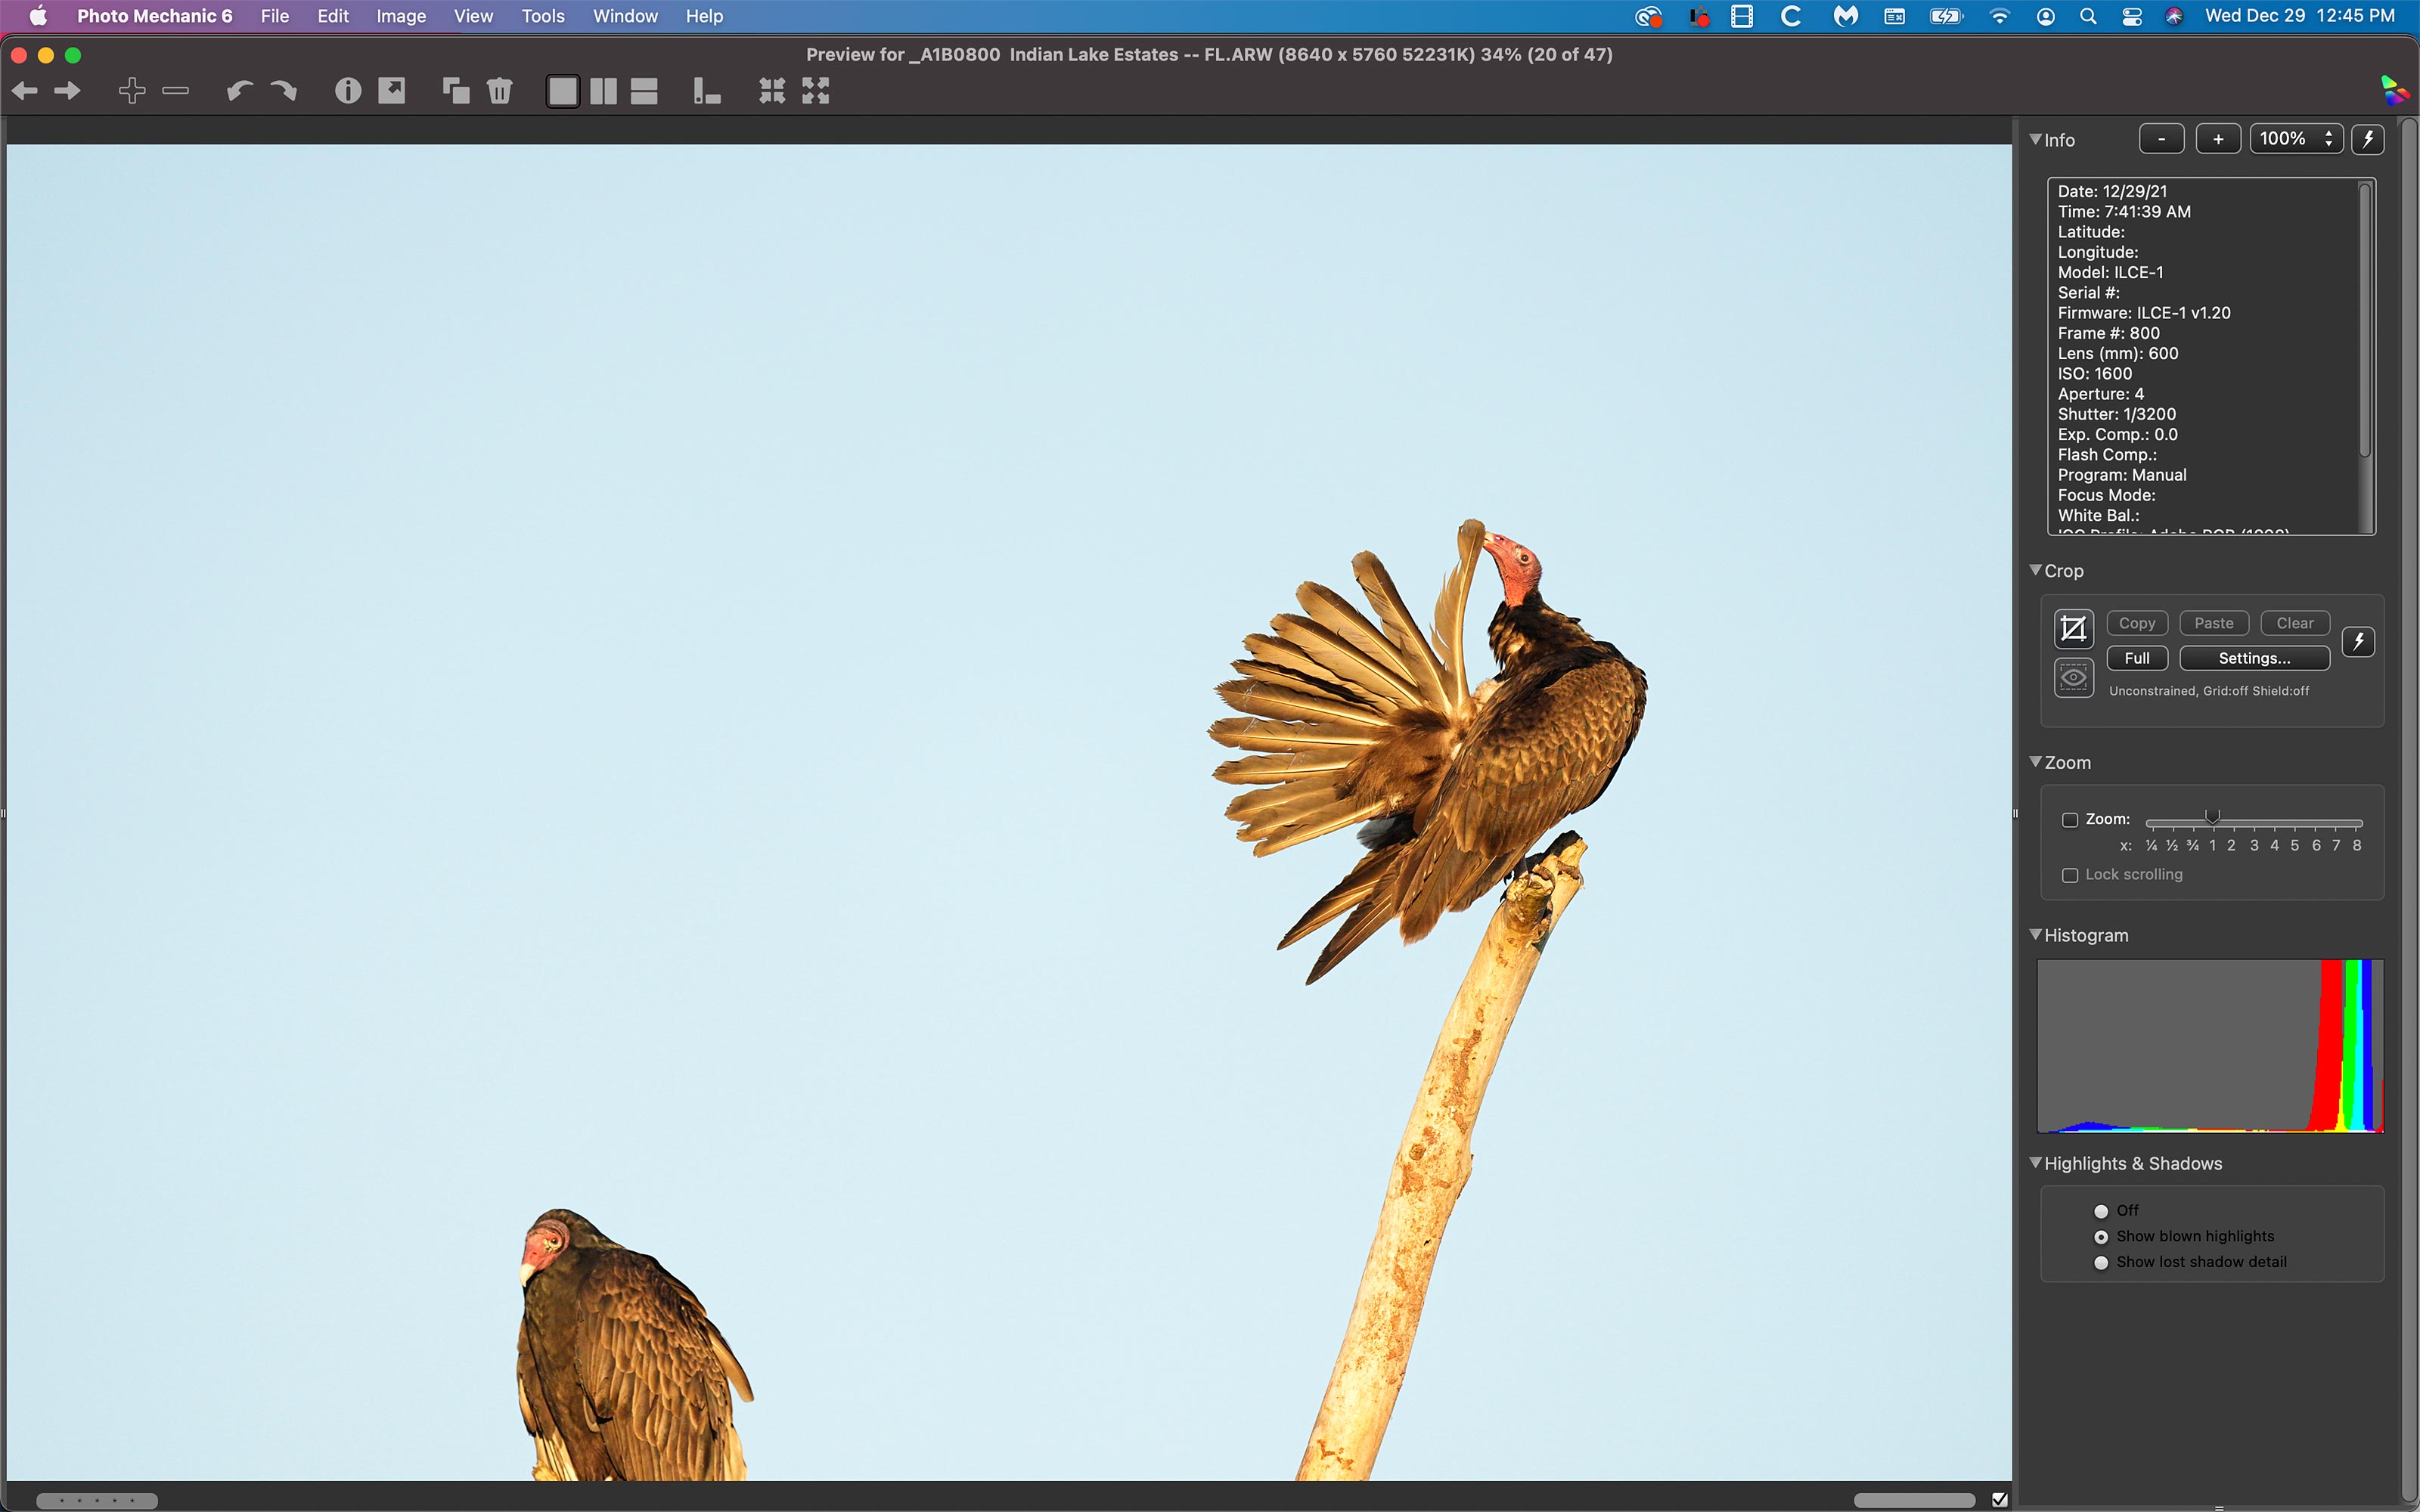The image size is (2420, 1512).
Task: Collapse the Zoom section
Action: click(2035, 762)
